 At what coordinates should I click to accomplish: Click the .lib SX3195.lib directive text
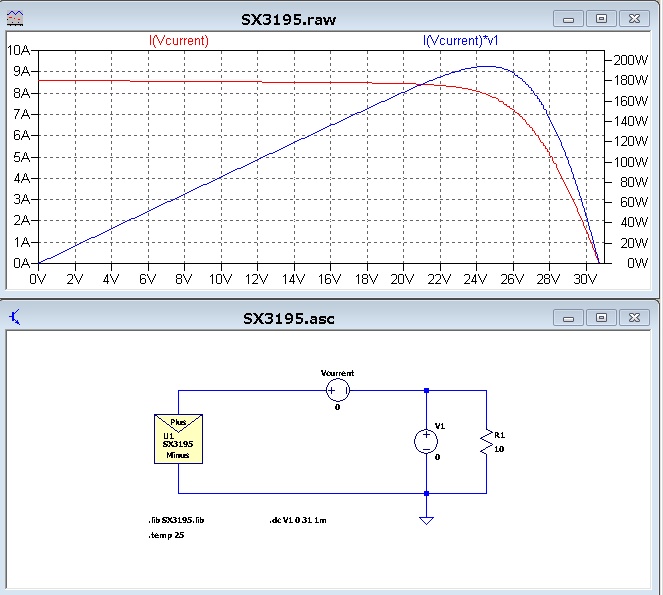176,520
